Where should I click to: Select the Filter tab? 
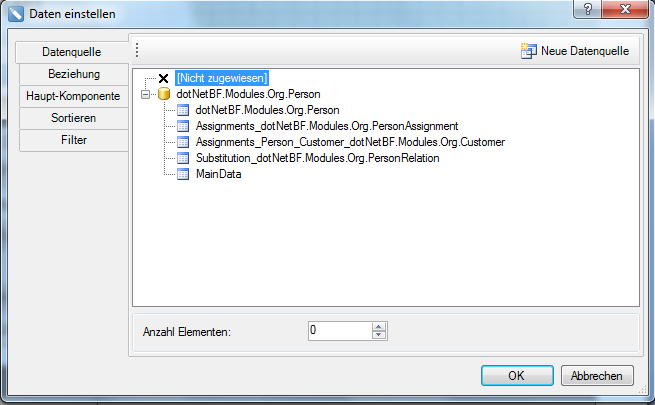pyautogui.click(x=73, y=140)
